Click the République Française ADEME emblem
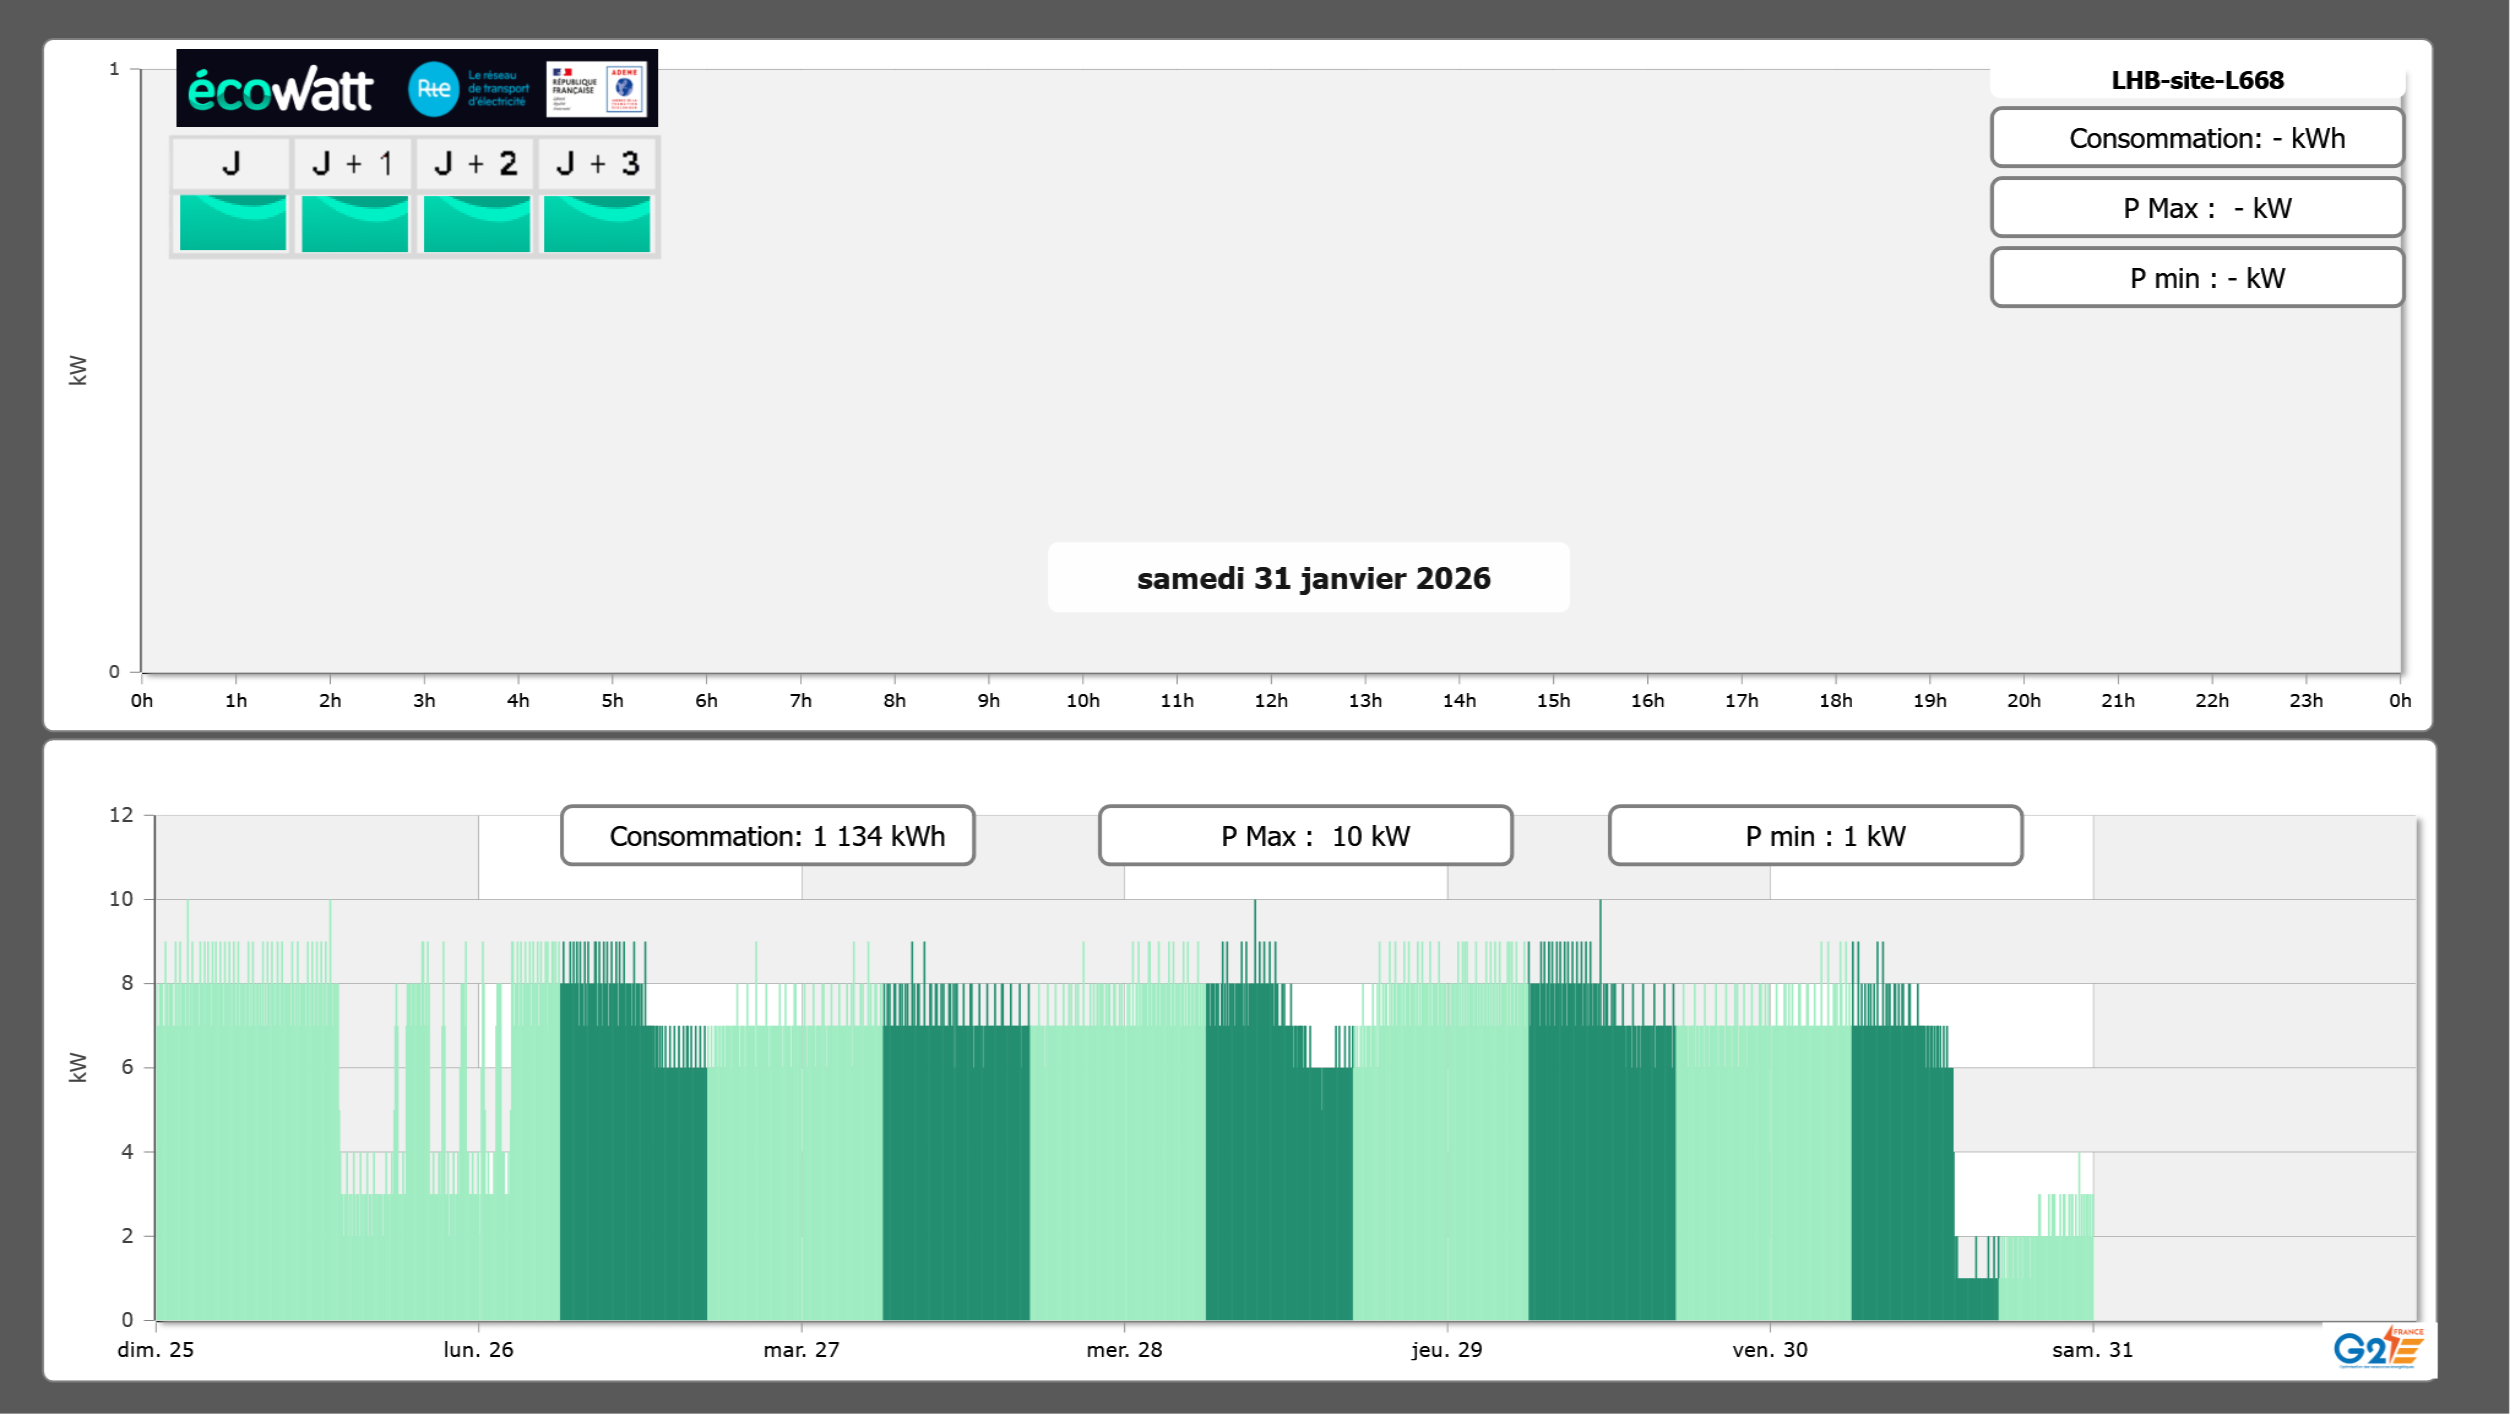Image resolution: width=2511 pixels, height=1415 pixels. click(x=597, y=89)
